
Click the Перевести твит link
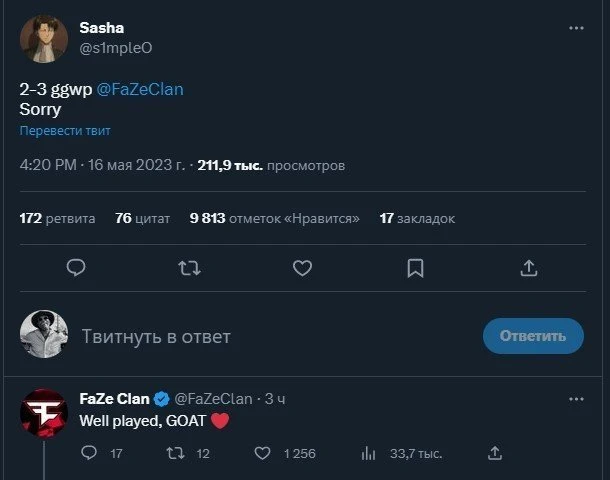tap(65, 131)
